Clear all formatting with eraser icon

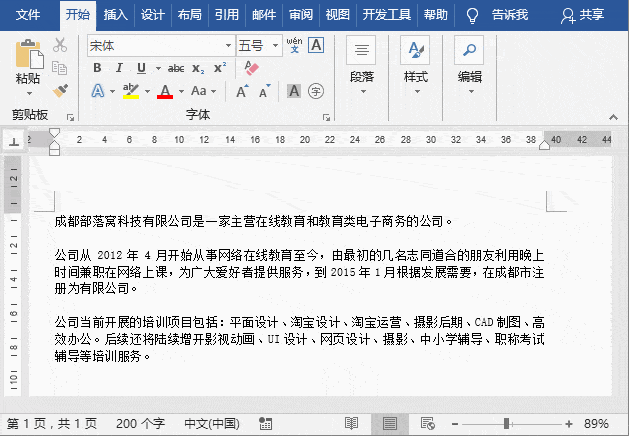click(251, 68)
